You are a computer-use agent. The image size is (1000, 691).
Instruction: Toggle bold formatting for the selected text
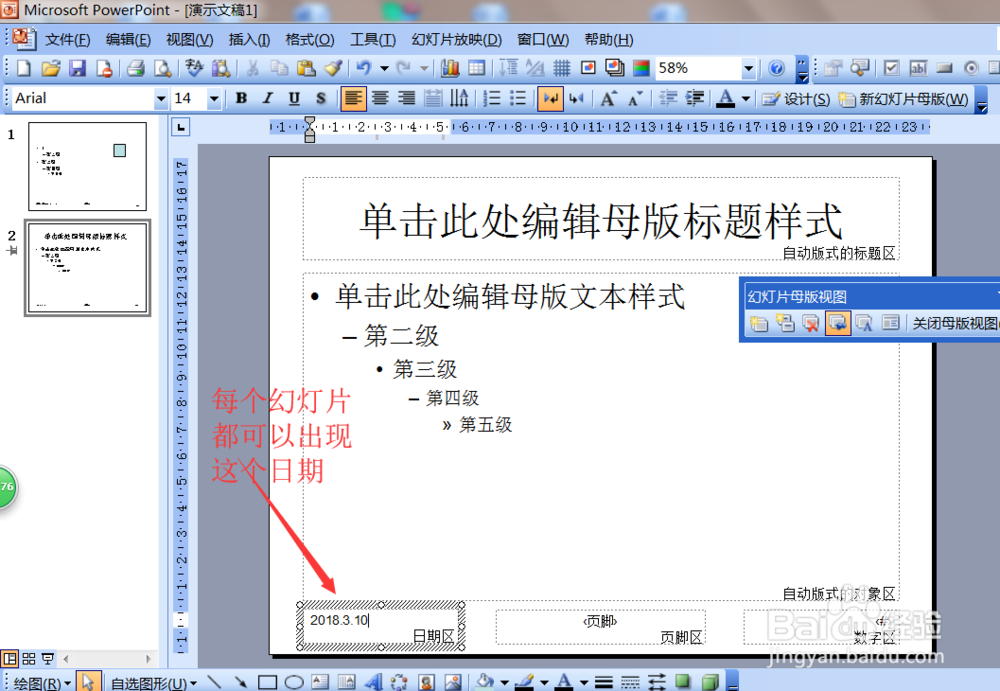coord(240,99)
